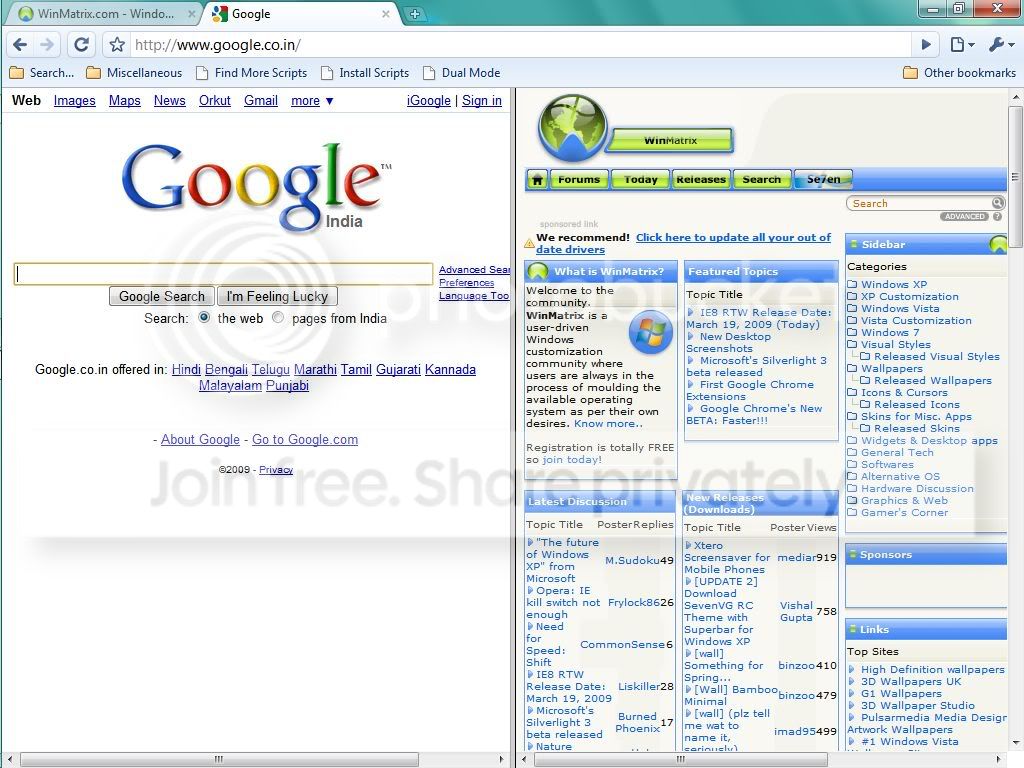Open Windows 7 category folder
The height and width of the screenshot is (768, 1024).
click(883, 332)
